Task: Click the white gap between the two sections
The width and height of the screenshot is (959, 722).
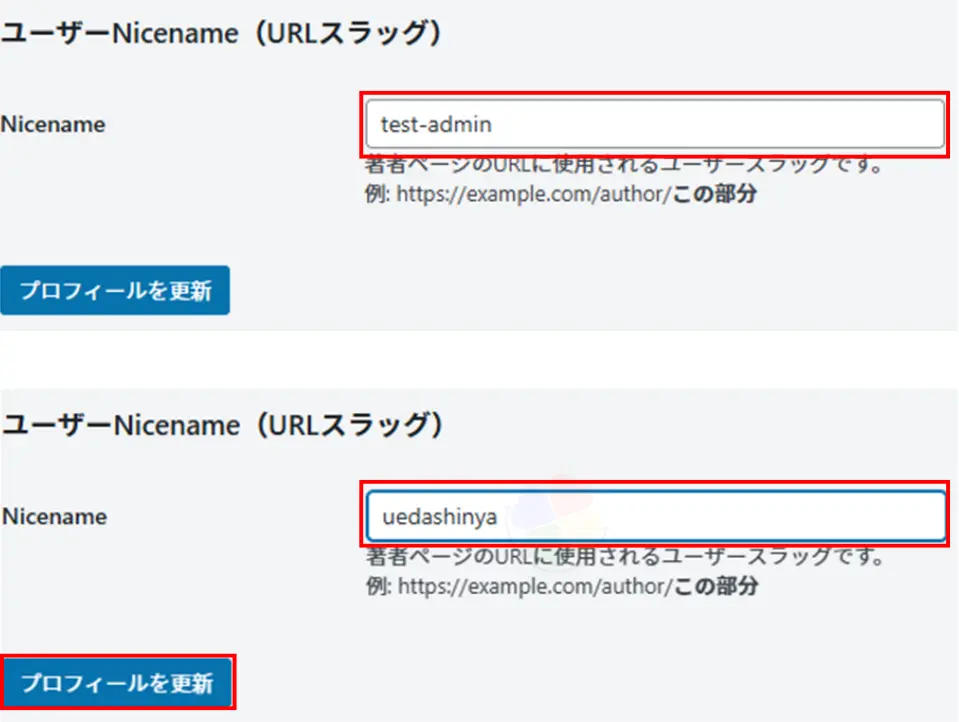Action: 480,360
